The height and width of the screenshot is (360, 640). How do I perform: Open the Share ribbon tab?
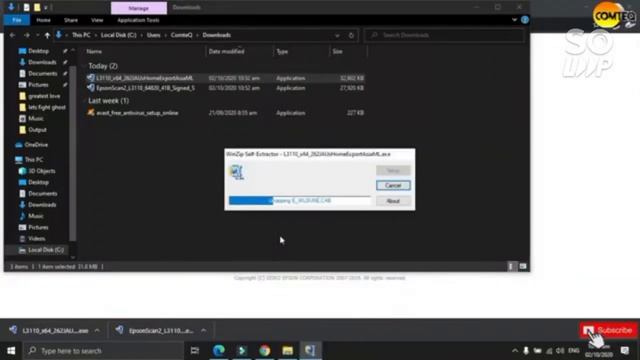(71, 20)
